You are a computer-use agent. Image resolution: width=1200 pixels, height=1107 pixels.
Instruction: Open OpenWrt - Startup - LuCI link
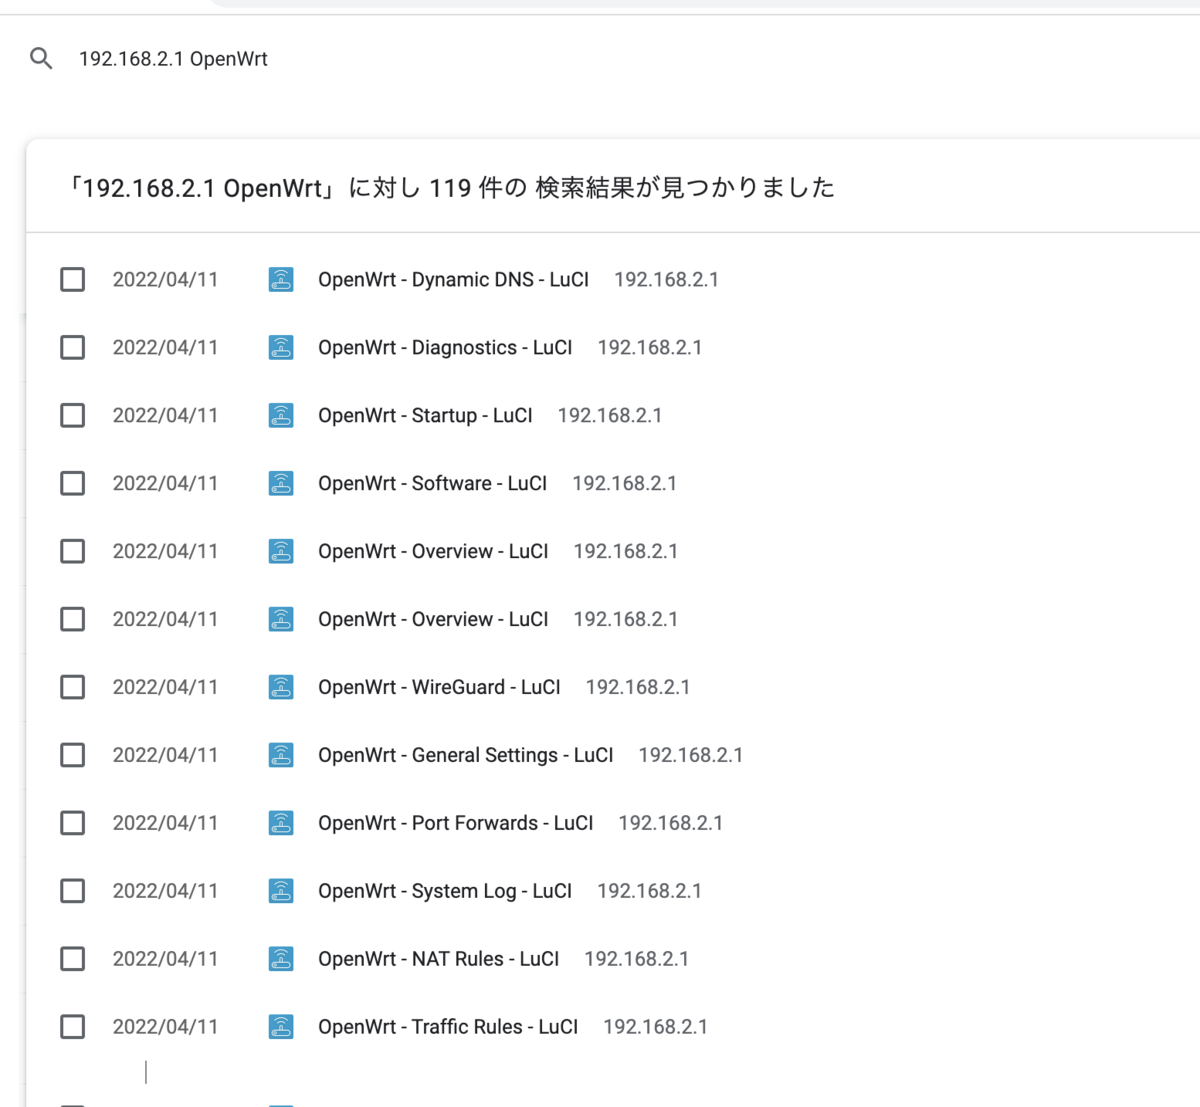pyautogui.click(x=425, y=416)
